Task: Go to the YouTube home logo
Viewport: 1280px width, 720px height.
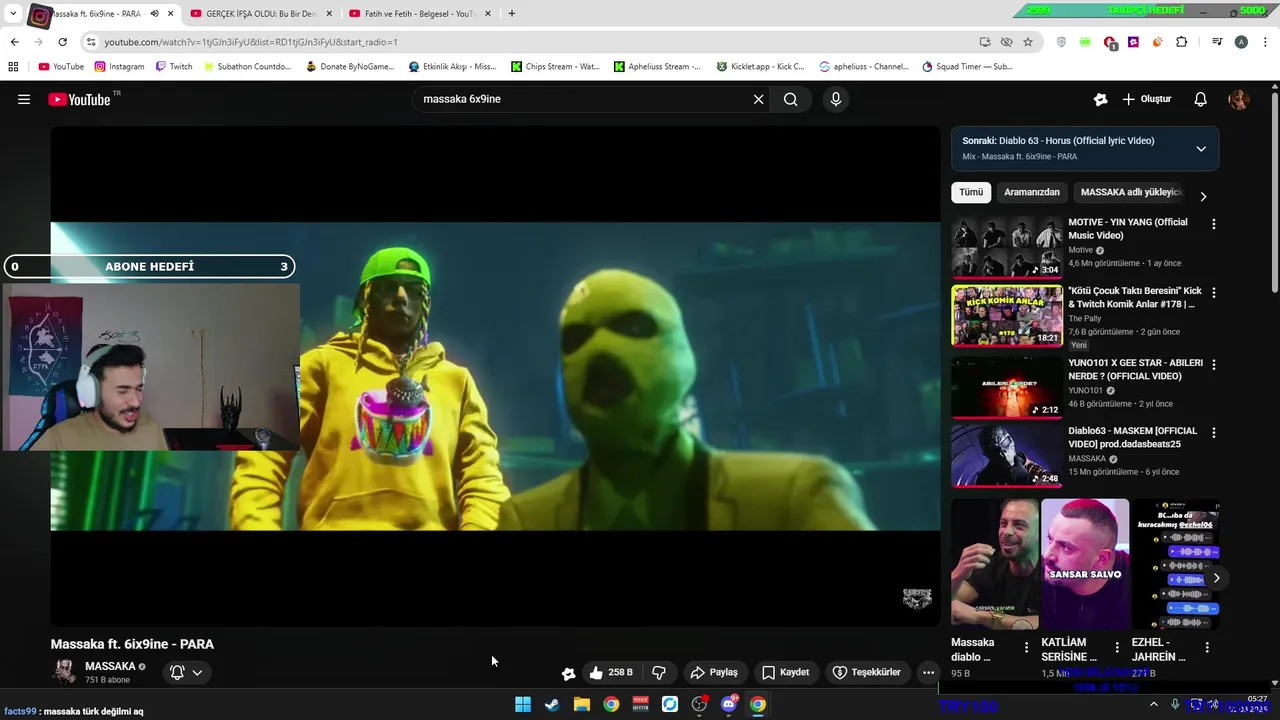Action: pos(79,99)
